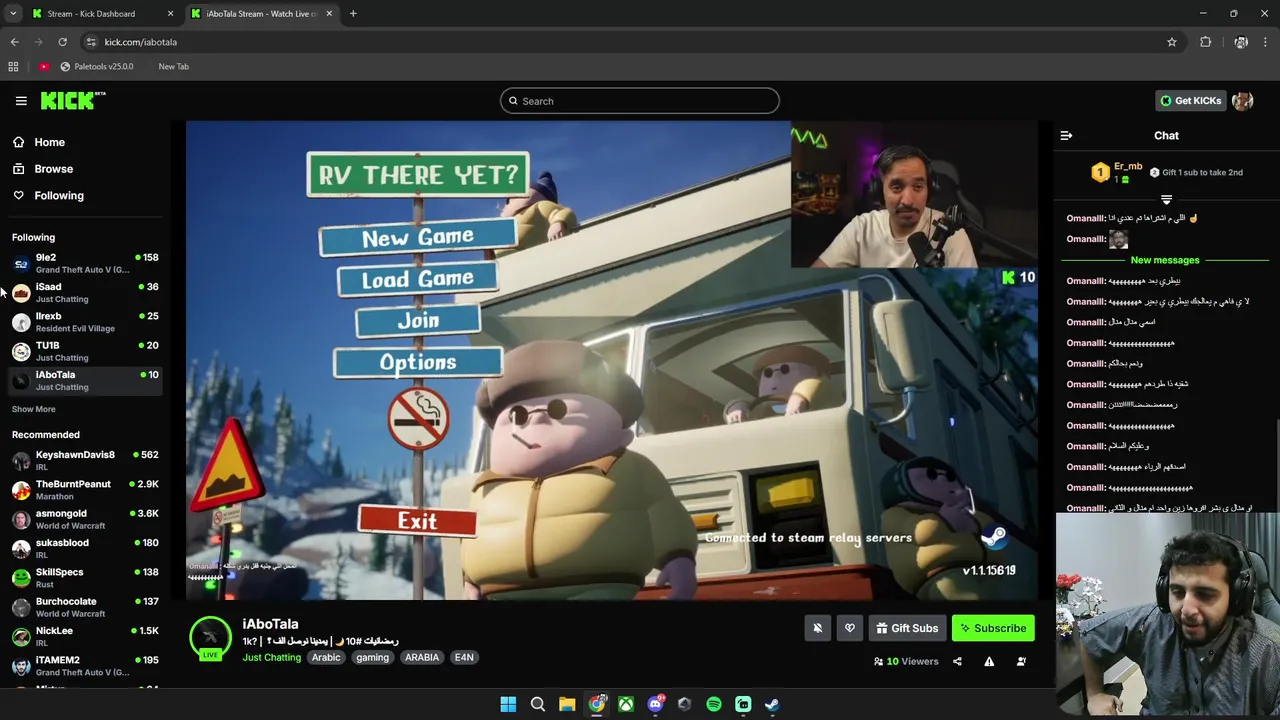Screen dimensions: 1280x720
Task: Toggle stream notifications bell
Action: pos(817,628)
